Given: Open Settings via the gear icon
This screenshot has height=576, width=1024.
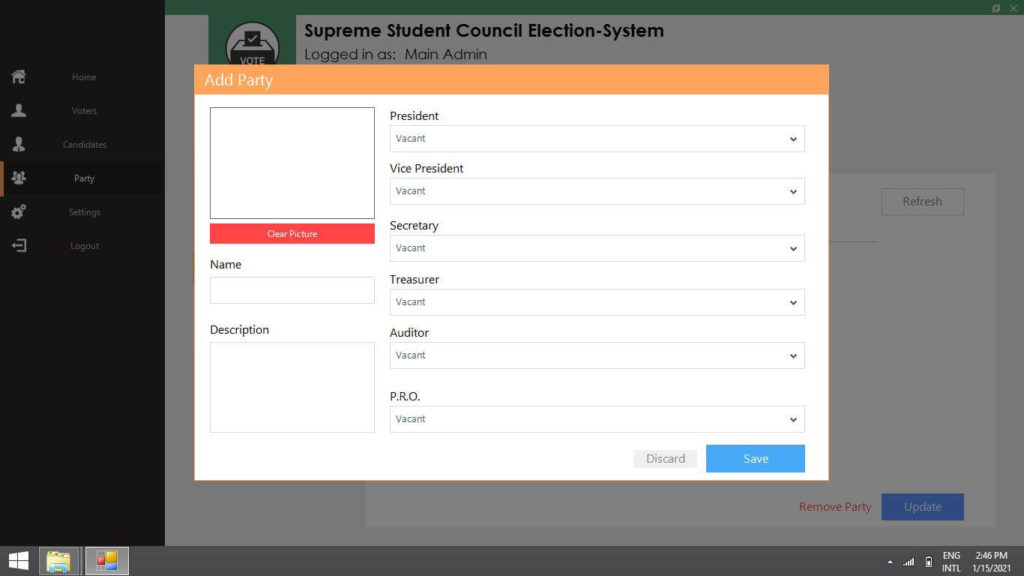Looking at the screenshot, I should [x=18, y=212].
